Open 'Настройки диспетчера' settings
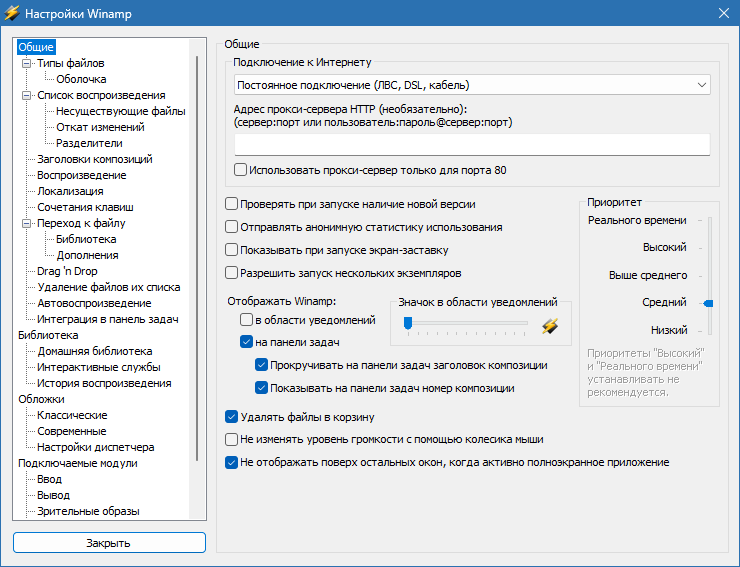This screenshot has width=740, height=567. pos(96,447)
